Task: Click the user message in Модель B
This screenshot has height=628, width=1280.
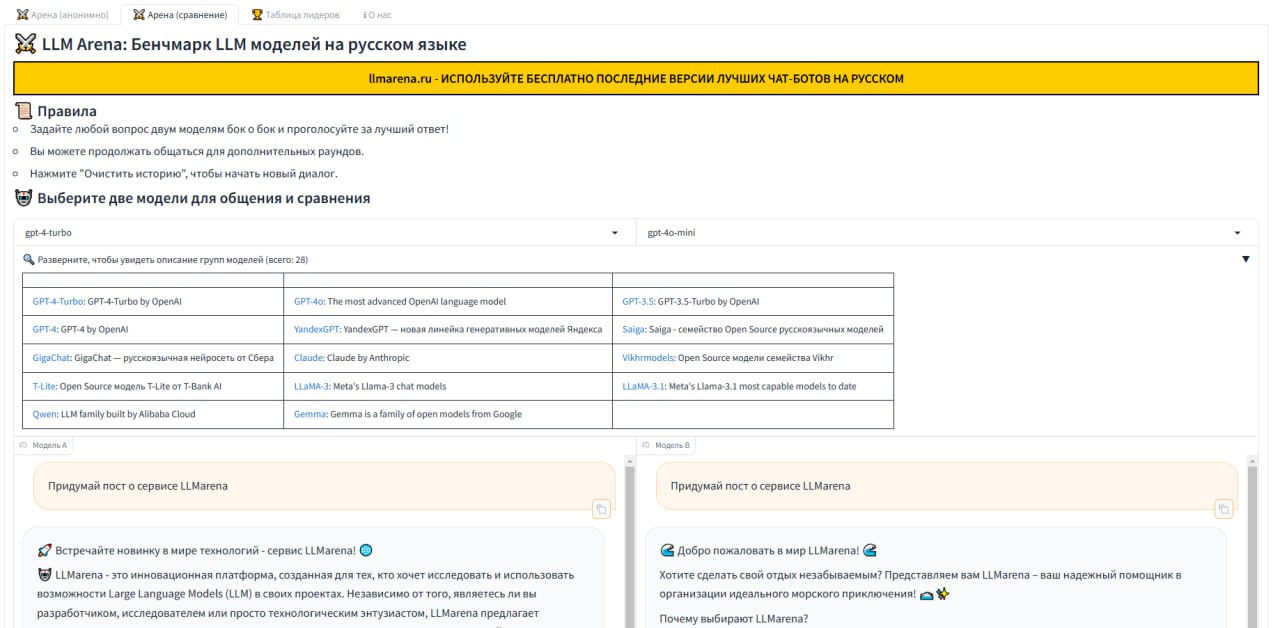Action: click(947, 486)
